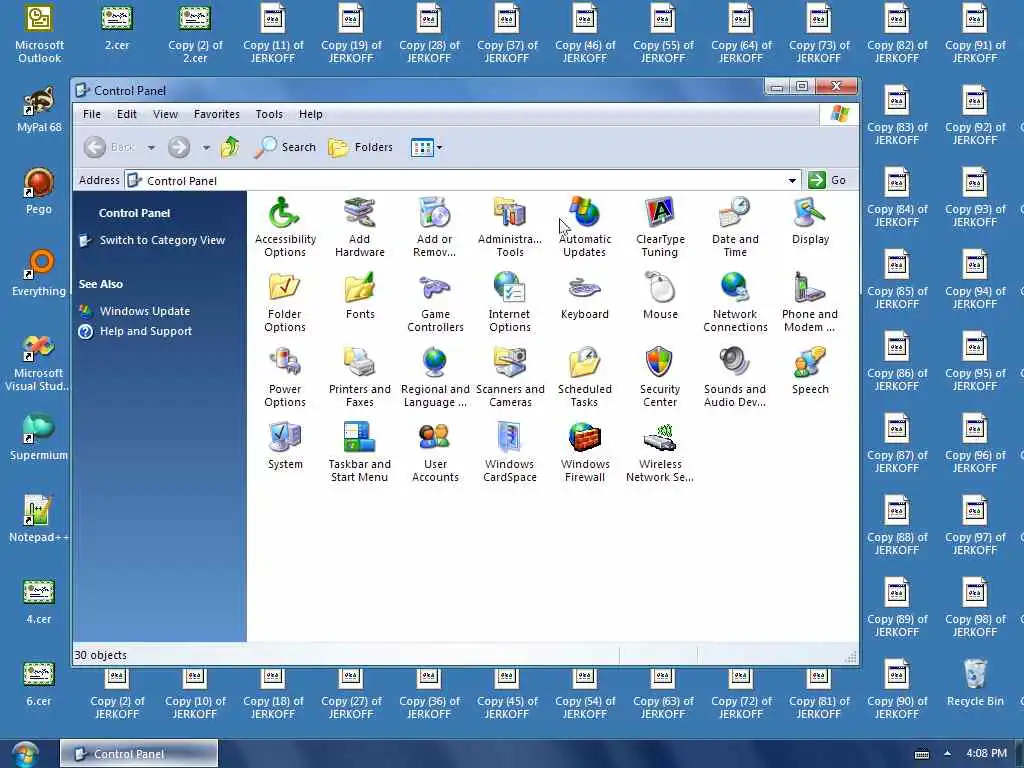Open the Edit menu
This screenshot has width=1024, height=768.
[127, 114]
